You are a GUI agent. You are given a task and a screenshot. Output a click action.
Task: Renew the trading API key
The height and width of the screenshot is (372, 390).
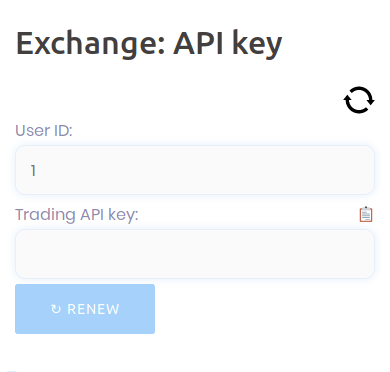point(85,309)
